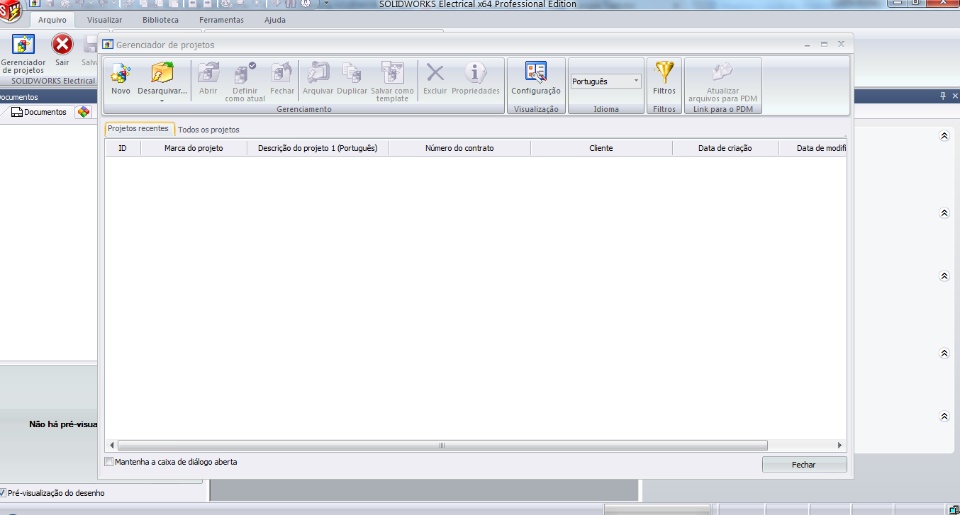Sort by Descrição do projeto 1 column

[x=318, y=148]
